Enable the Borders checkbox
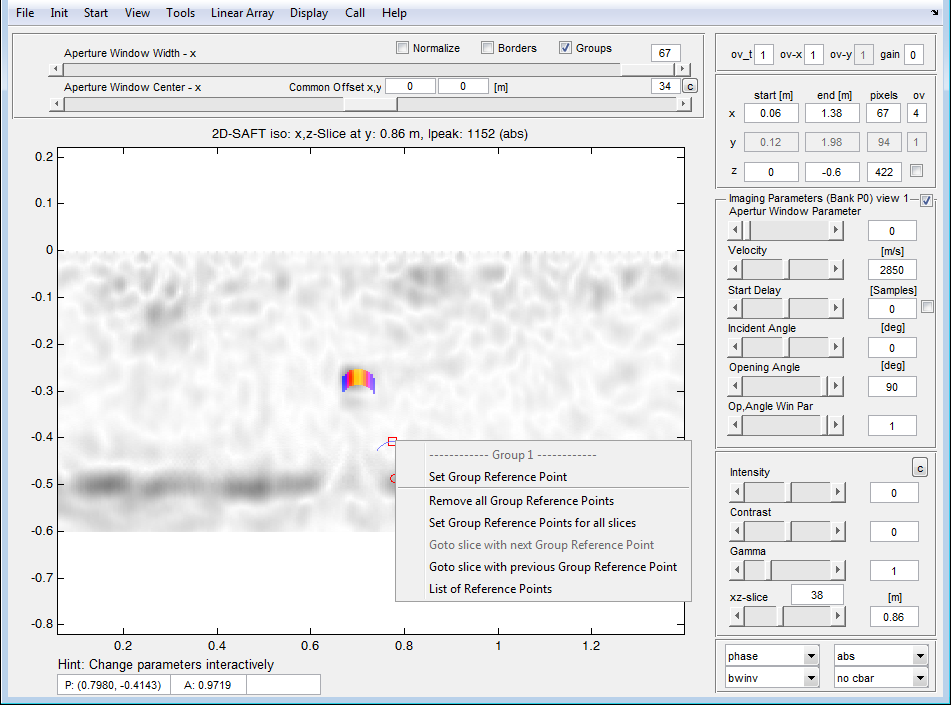The width and height of the screenshot is (951, 705). [487, 48]
